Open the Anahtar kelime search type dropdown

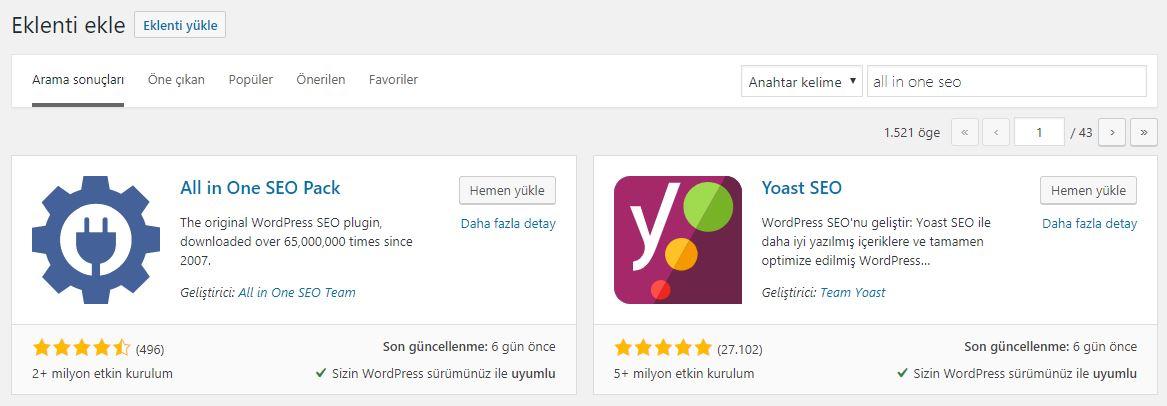pos(802,82)
